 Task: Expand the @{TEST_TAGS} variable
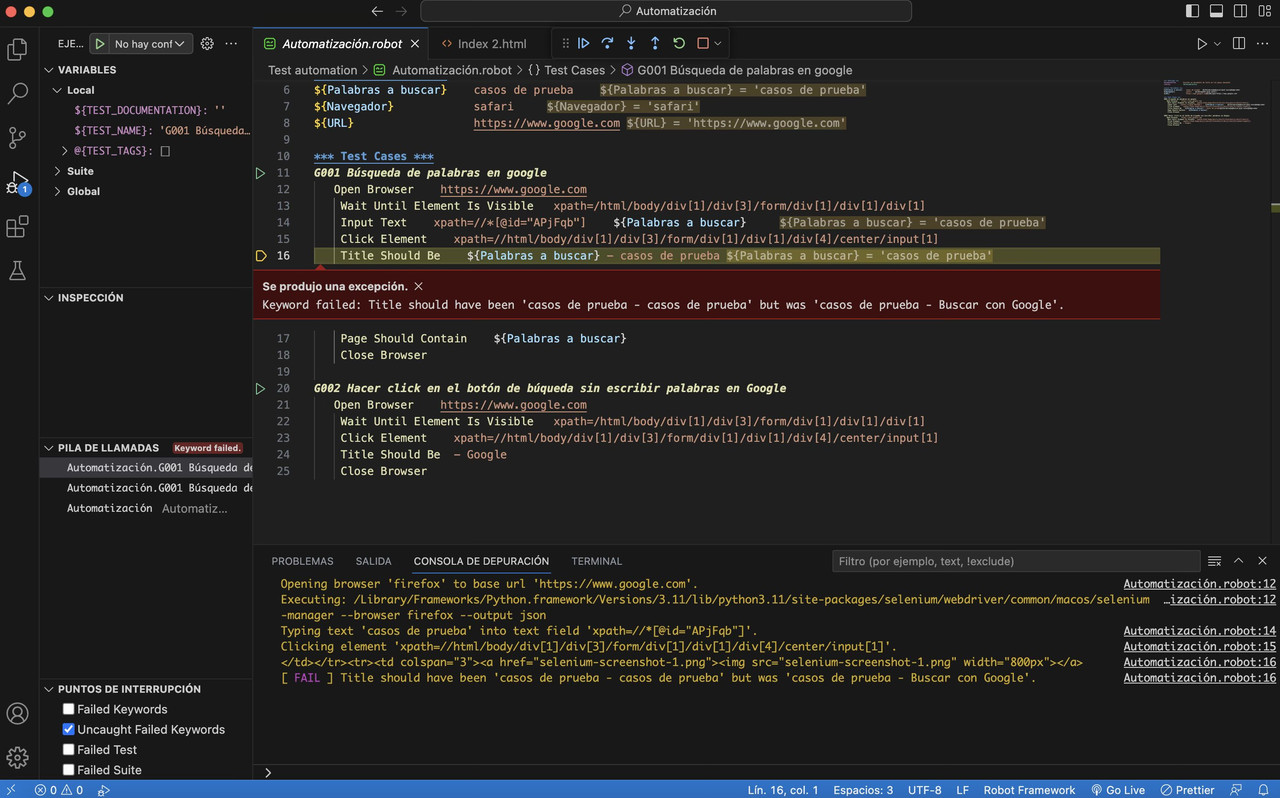[65, 151]
